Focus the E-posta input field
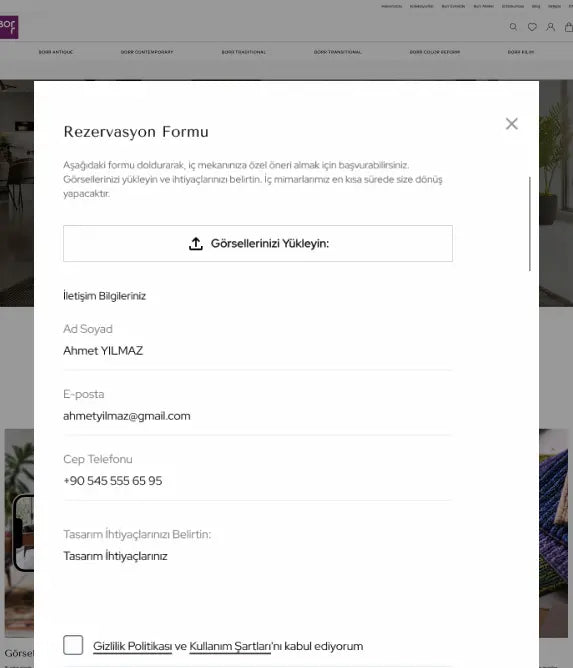The width and height of the screenshot is (573, 668). pos(258,416)
